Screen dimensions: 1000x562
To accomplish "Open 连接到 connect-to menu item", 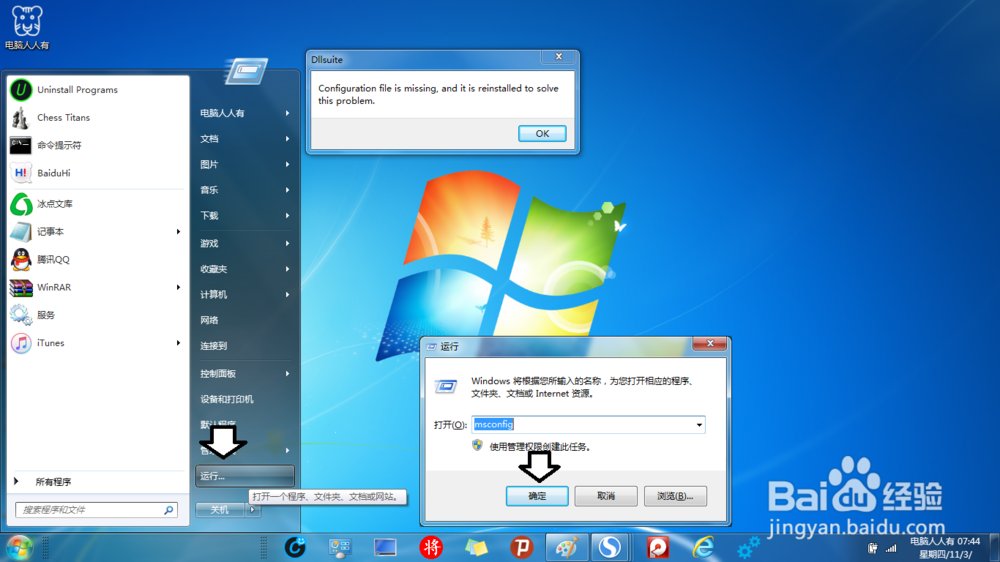I will (245, 346).
